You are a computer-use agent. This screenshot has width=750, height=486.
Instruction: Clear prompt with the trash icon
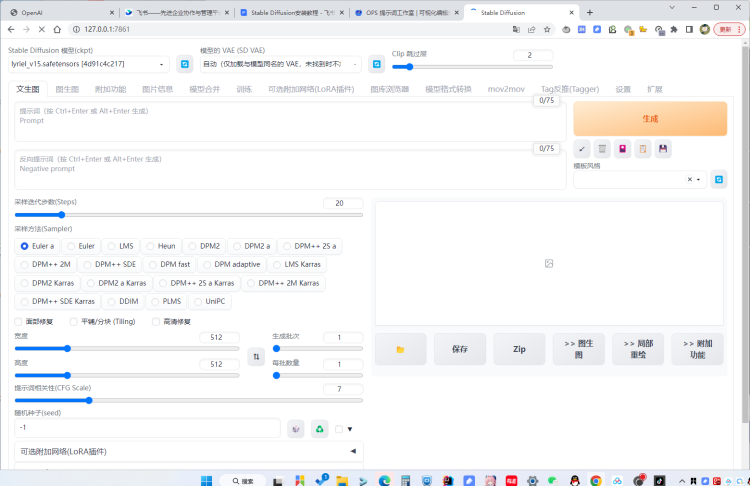click(602, 149)
